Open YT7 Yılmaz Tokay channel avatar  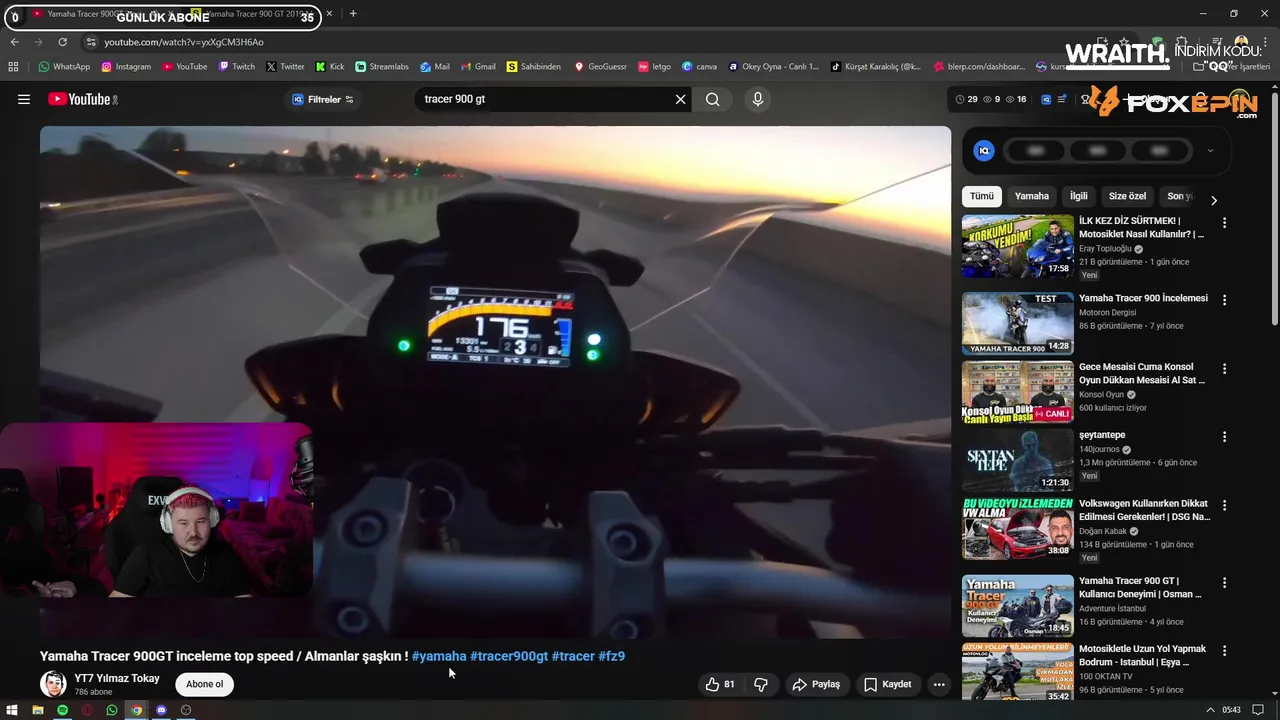click(x=53, y=684)
